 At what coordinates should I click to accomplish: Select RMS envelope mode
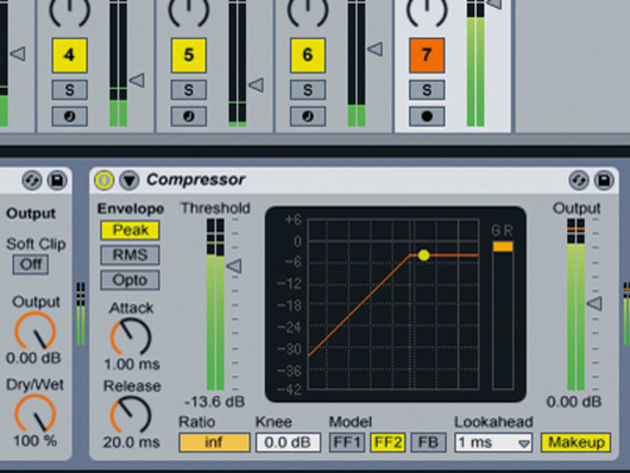point(130,255)
